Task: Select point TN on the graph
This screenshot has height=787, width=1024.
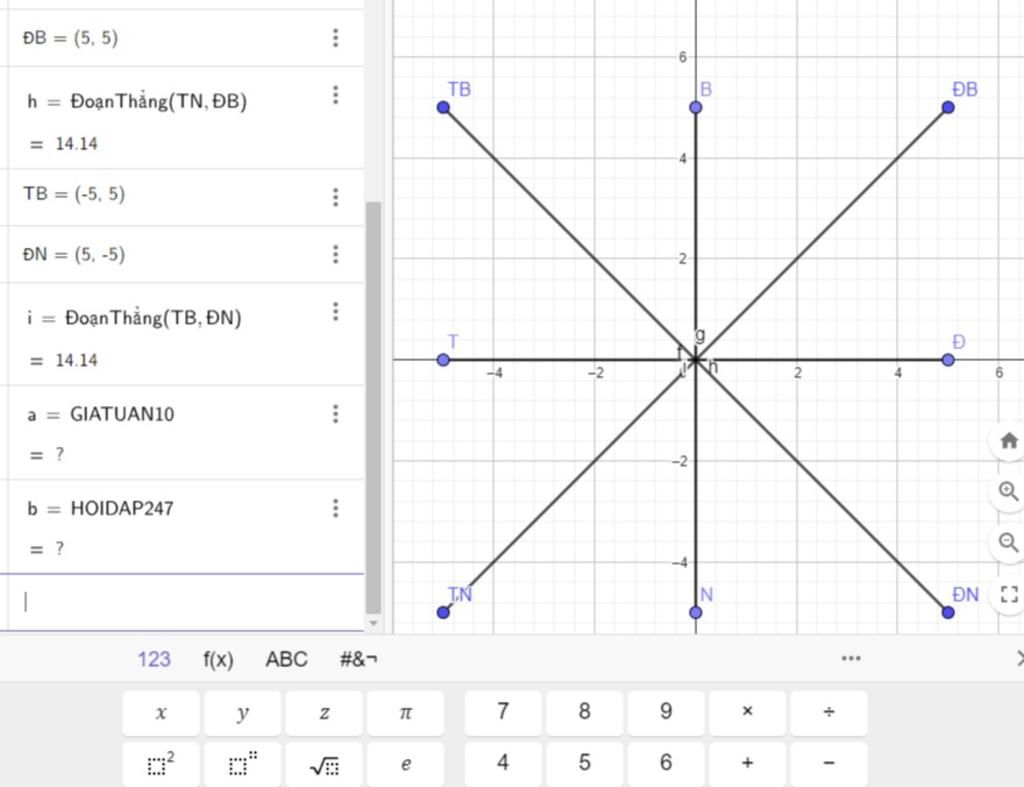Action: (x=443, y=612)
